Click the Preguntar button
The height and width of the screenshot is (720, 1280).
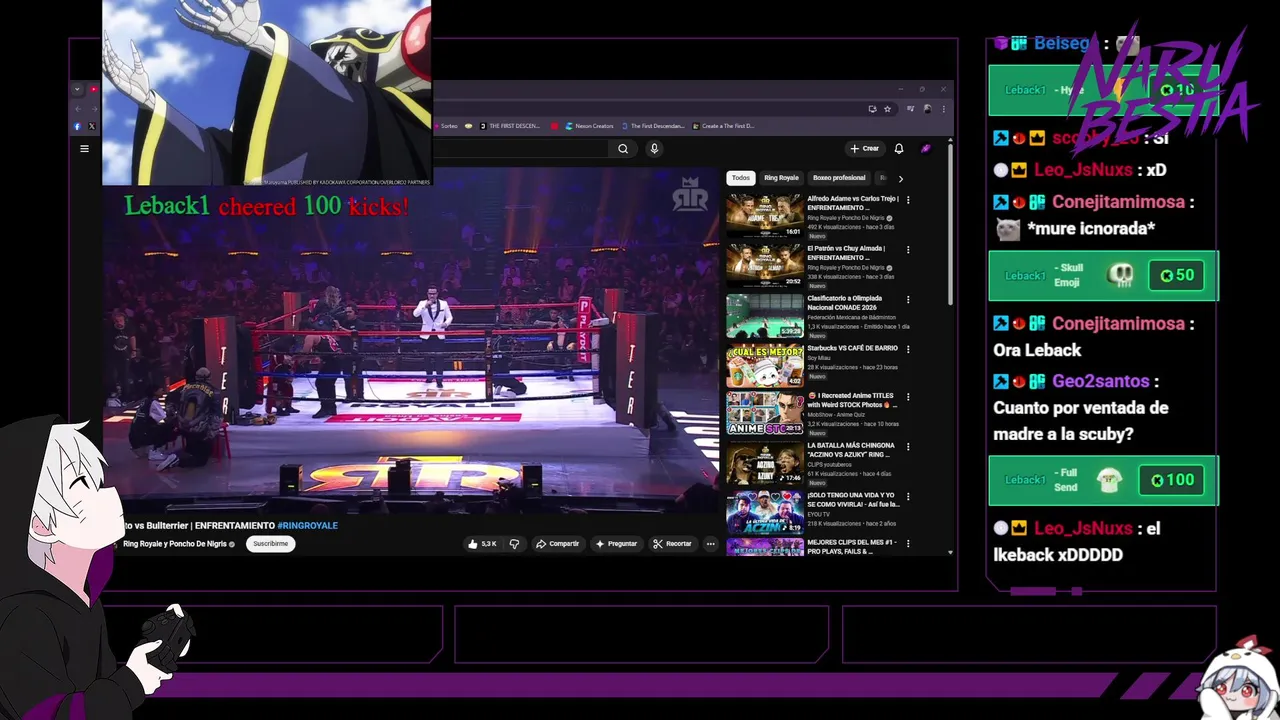click(x=616, y=544)
